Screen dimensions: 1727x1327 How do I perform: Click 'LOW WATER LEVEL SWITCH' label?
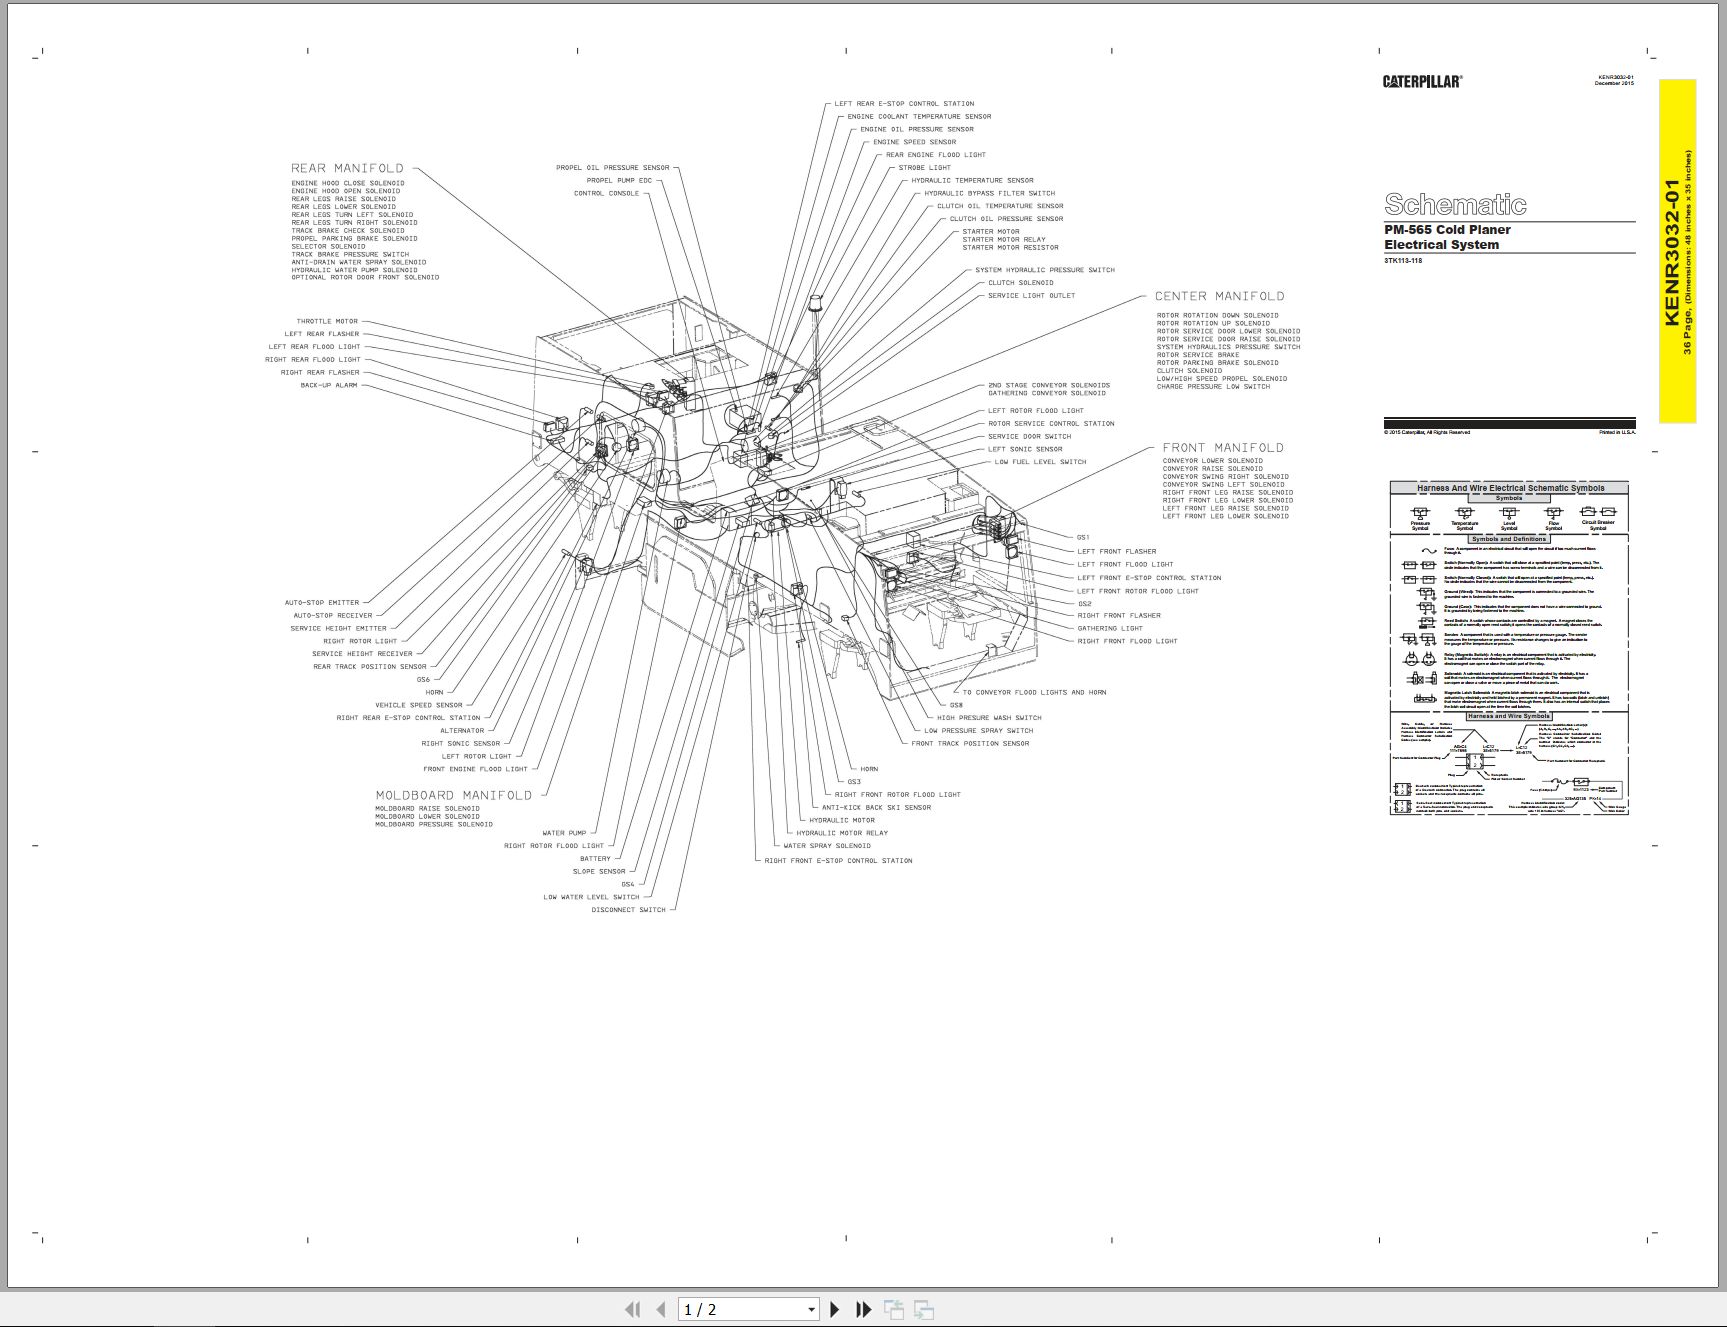pyautogui.click(x=591, y=897)
